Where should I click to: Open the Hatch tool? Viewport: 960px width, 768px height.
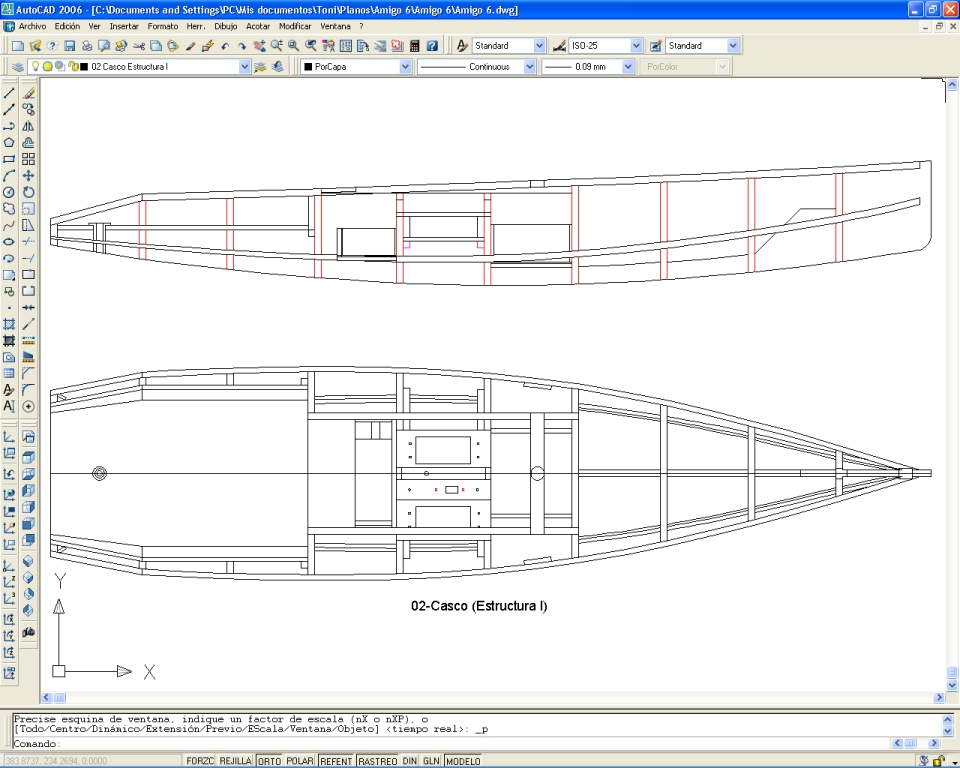click(x=9, y=324)
